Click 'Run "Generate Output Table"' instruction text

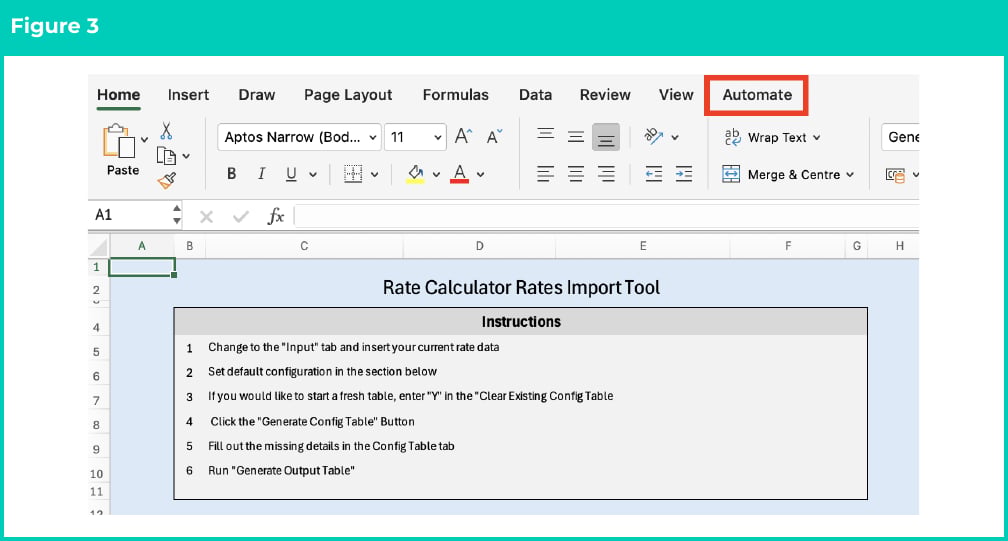(282, 471)
